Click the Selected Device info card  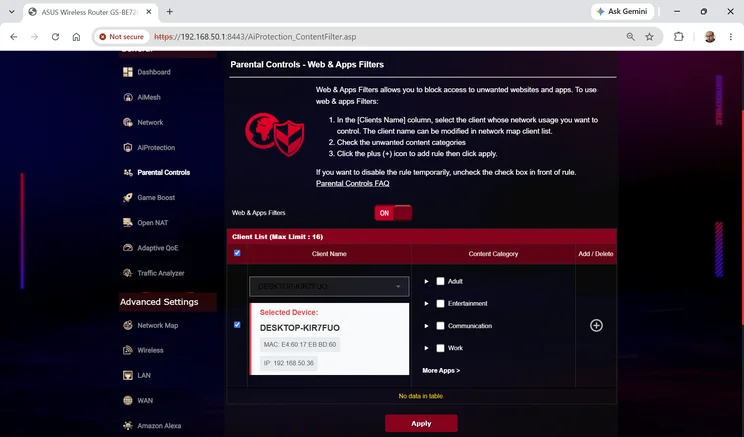click(329, 339)
